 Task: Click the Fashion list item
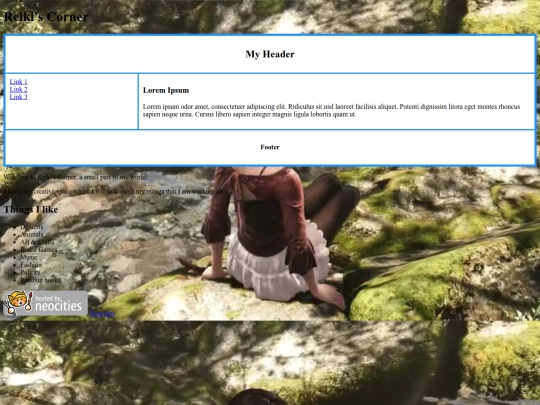(31, 264)
